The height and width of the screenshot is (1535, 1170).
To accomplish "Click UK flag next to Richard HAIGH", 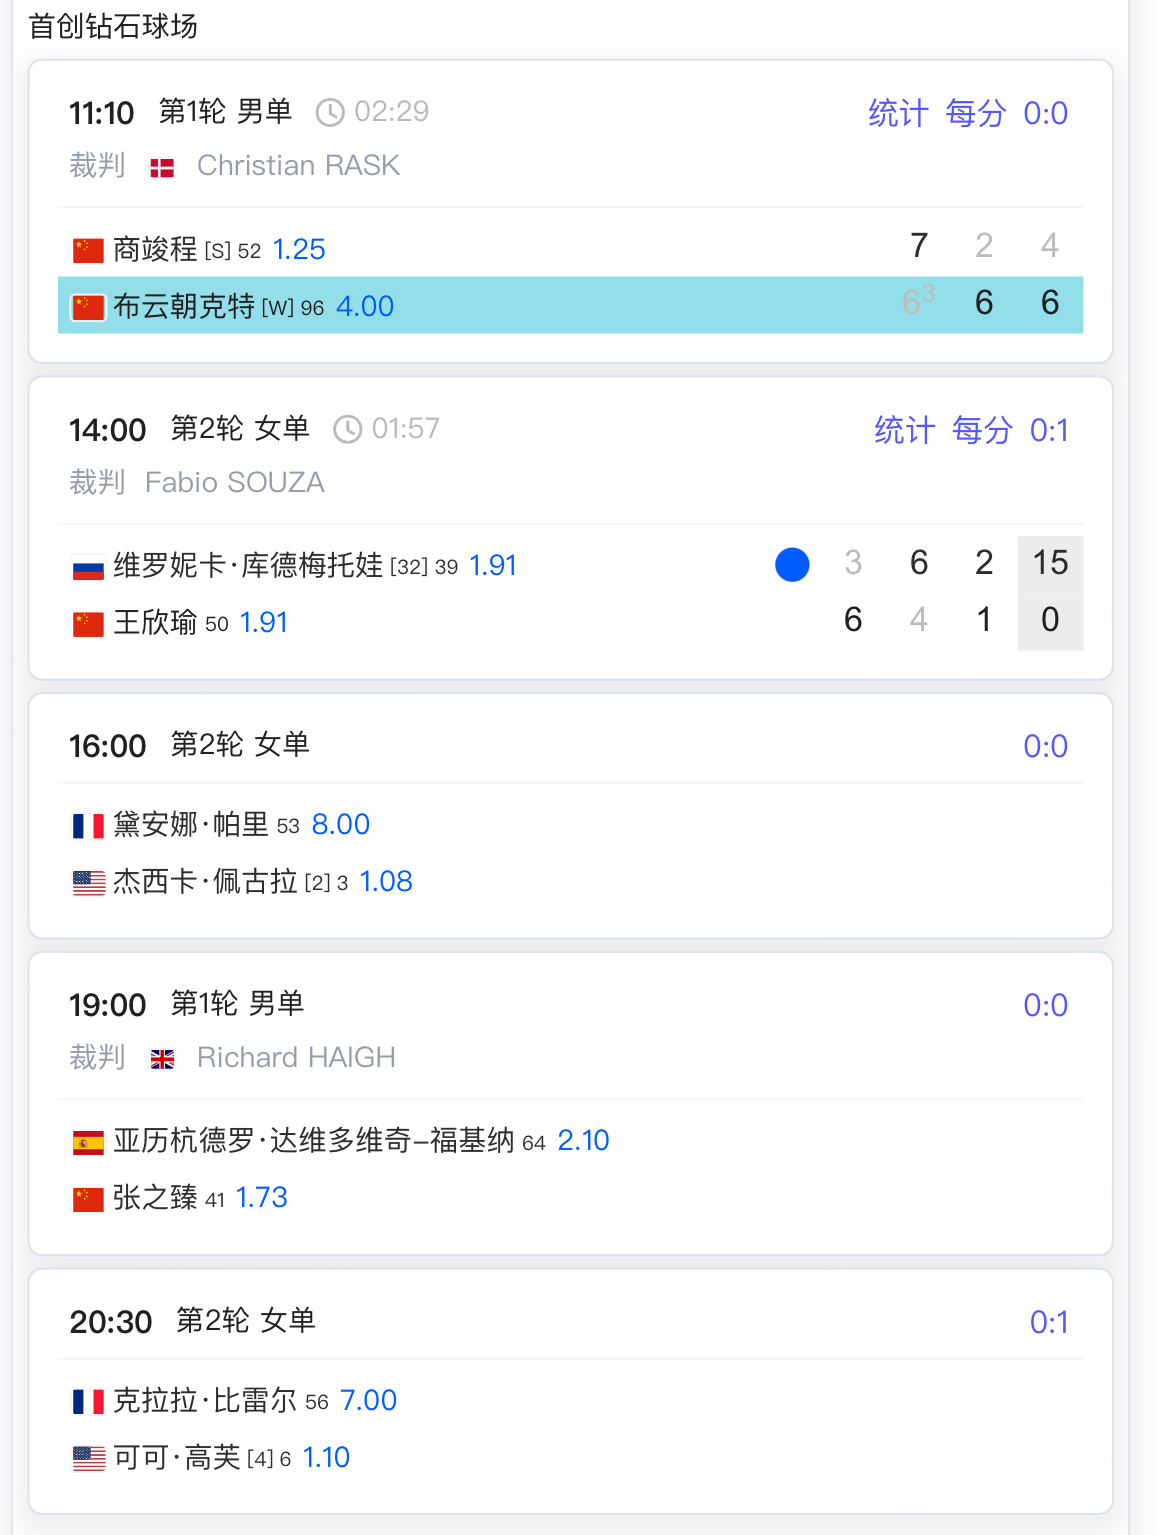I will [x=162, y=1060].
